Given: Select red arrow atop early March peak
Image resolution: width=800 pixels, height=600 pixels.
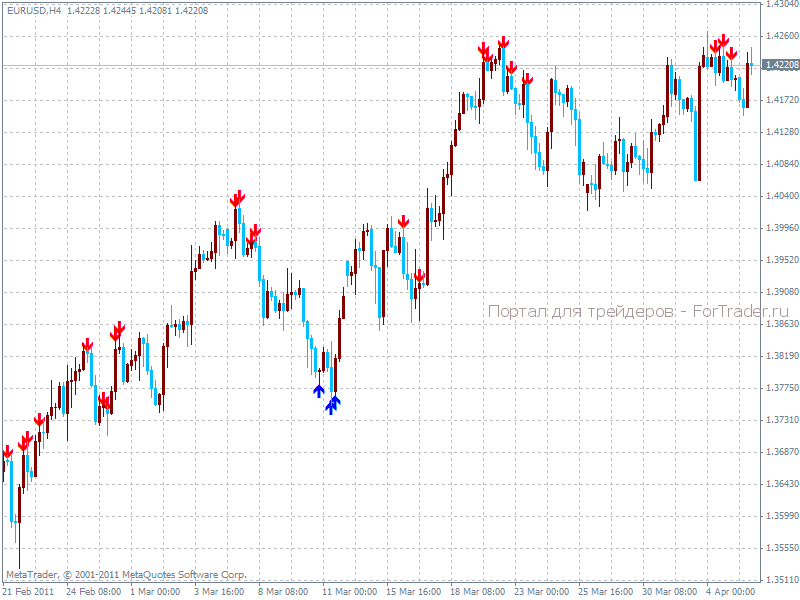Looking at the screenshot, I should click(x=238, y=198).
